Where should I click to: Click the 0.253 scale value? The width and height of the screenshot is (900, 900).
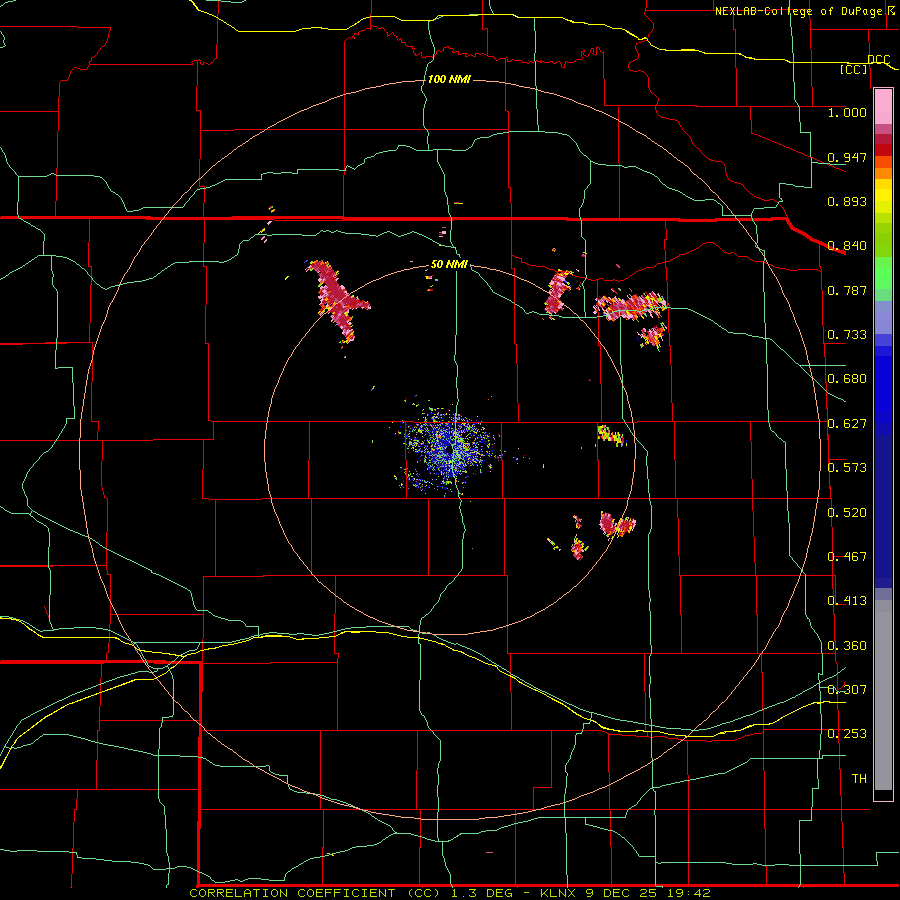[847, 734]
